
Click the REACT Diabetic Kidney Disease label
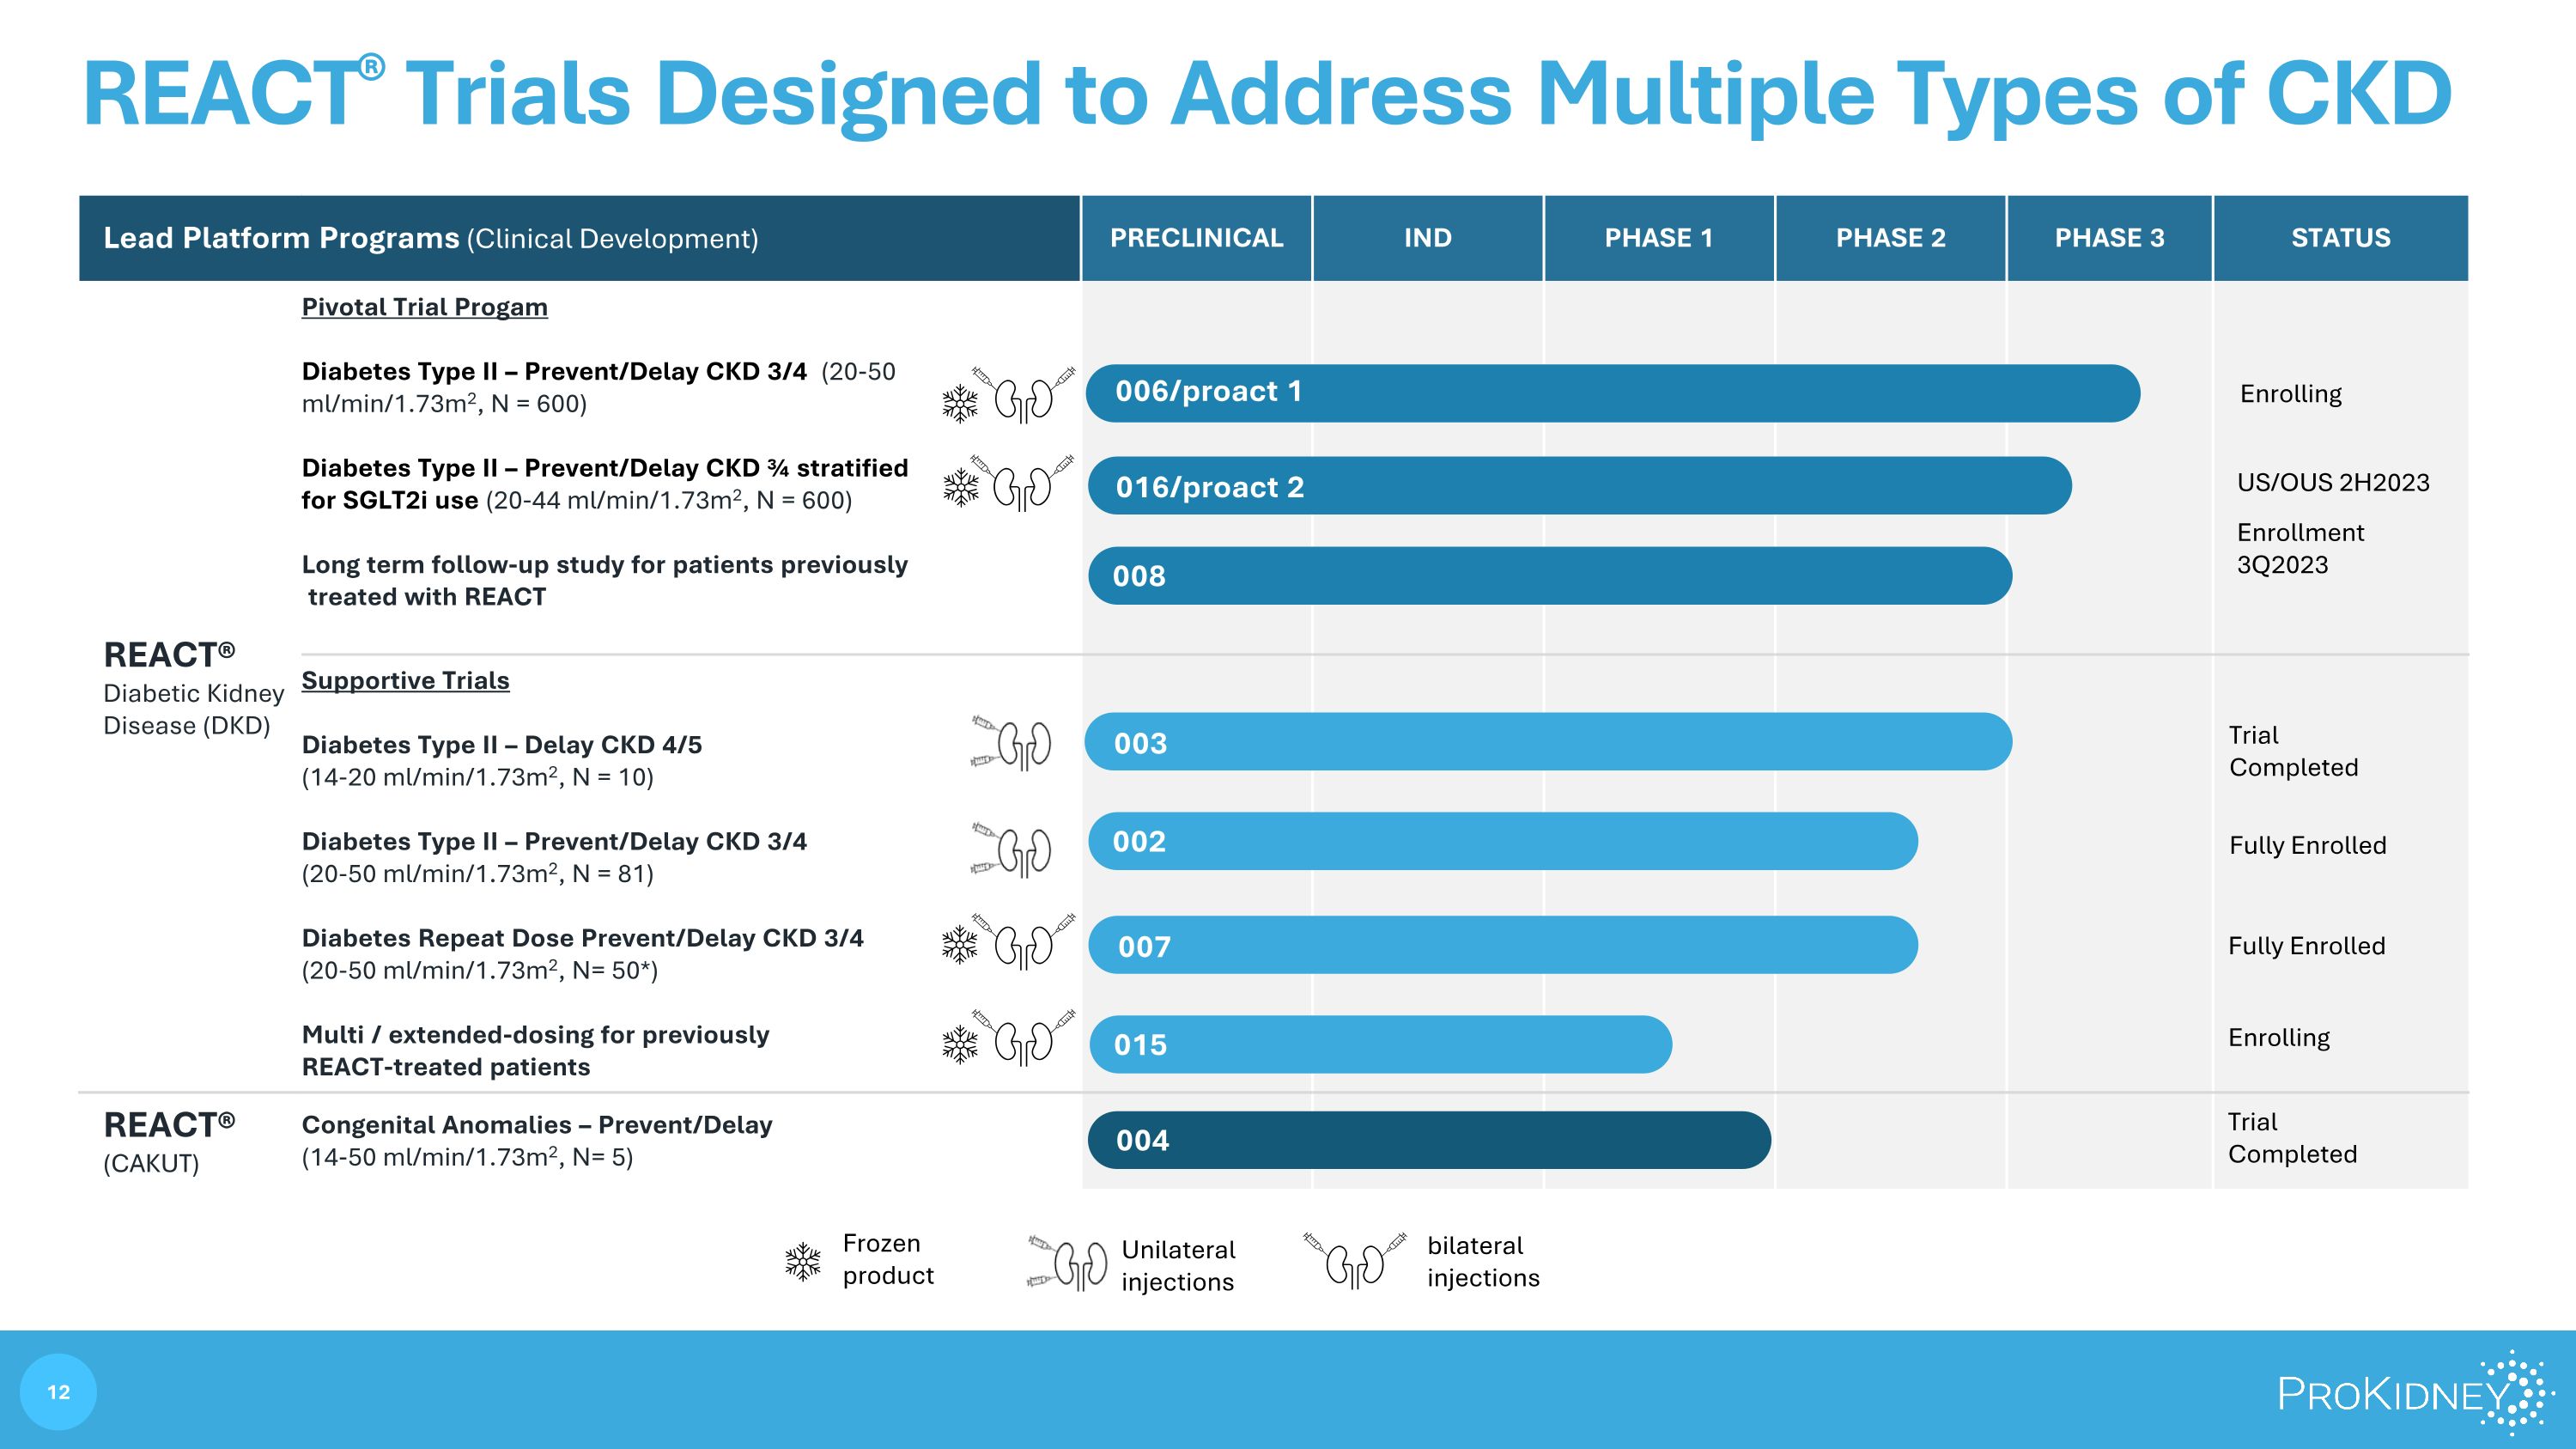pos(194,688)
